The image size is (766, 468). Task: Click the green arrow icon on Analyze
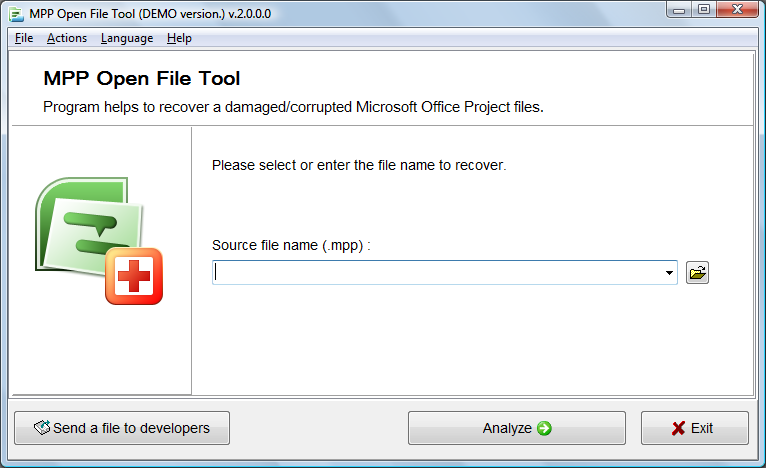point(544,428)
